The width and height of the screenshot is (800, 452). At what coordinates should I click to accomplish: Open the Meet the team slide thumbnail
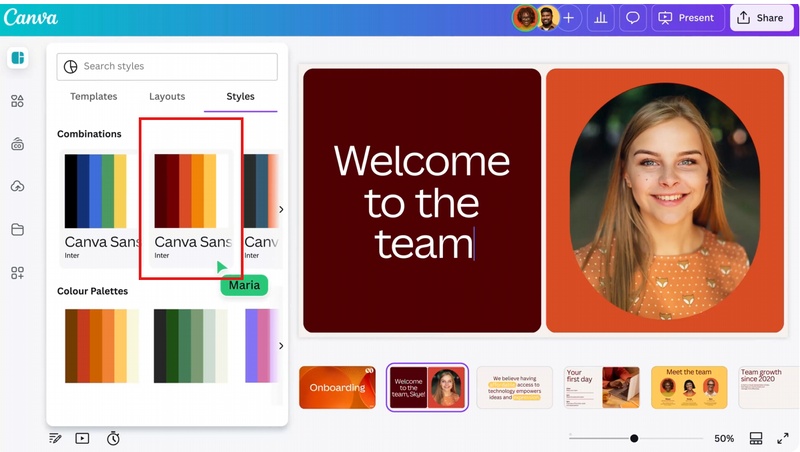pyautogui.click(x=689, y=387)
